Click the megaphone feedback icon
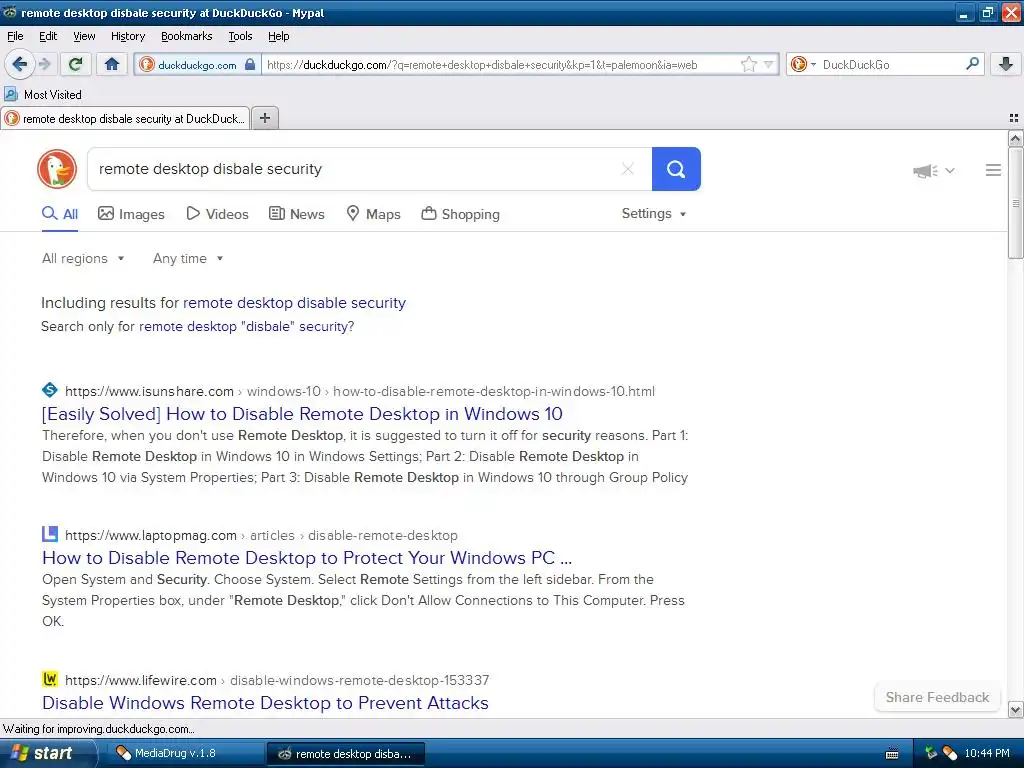Screen dimensions: 1024x768 (x=925, y=170)
